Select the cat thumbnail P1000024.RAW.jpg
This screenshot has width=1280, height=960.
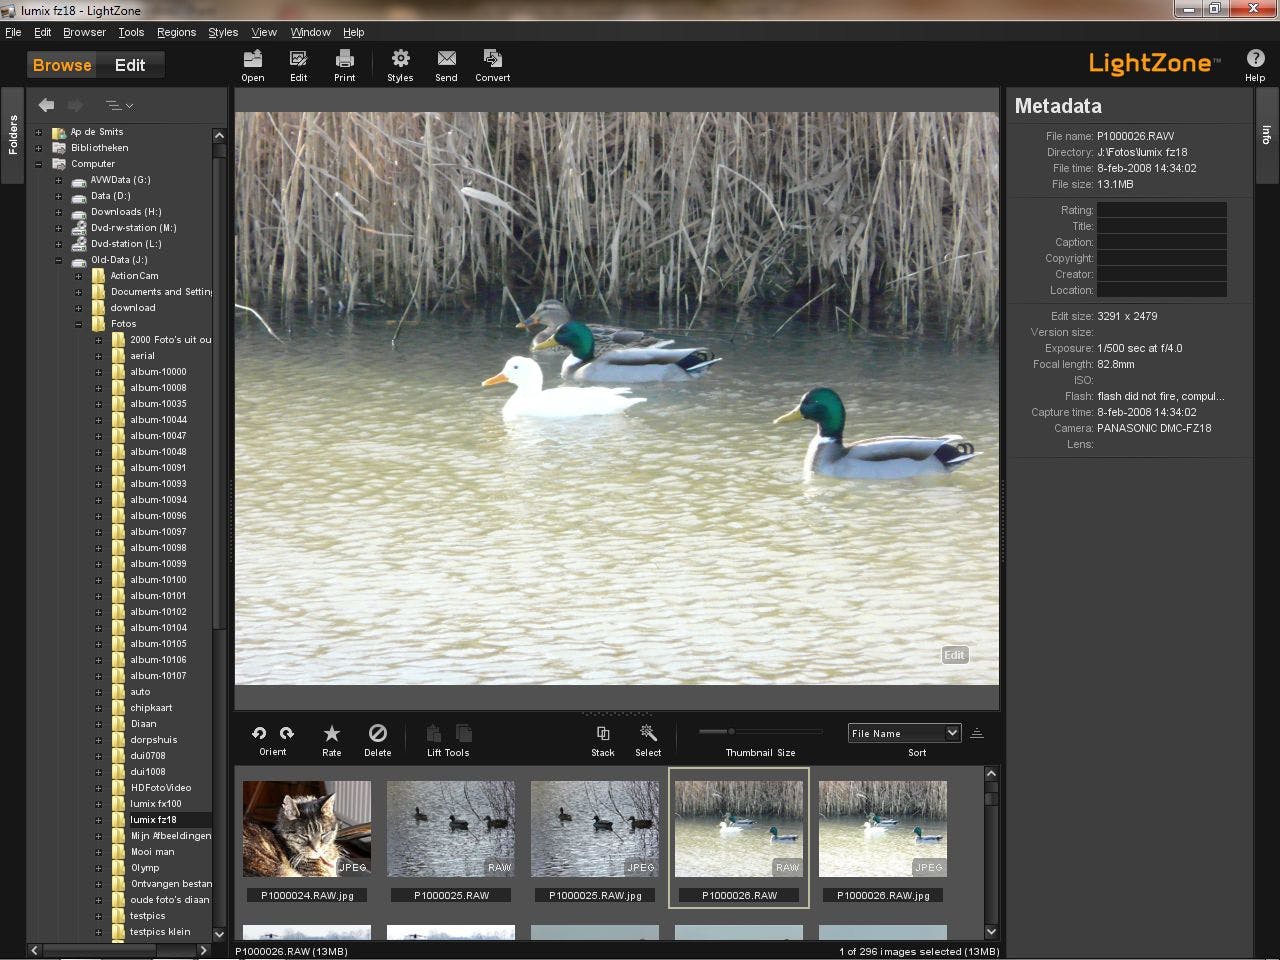click(307, 829)
